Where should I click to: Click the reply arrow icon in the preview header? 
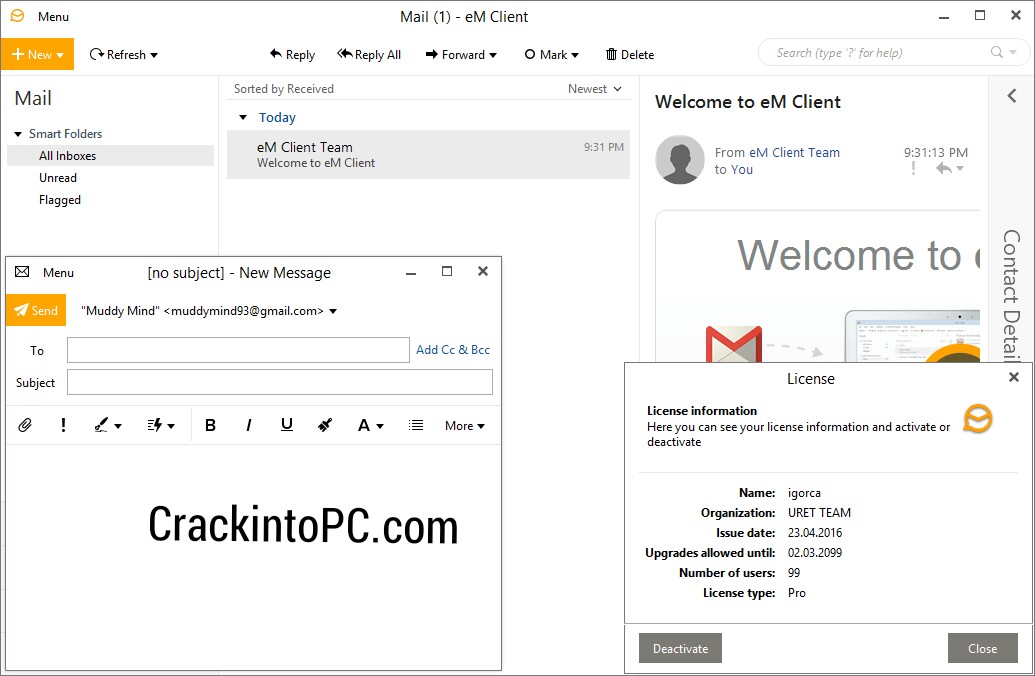tap(943, 168)
